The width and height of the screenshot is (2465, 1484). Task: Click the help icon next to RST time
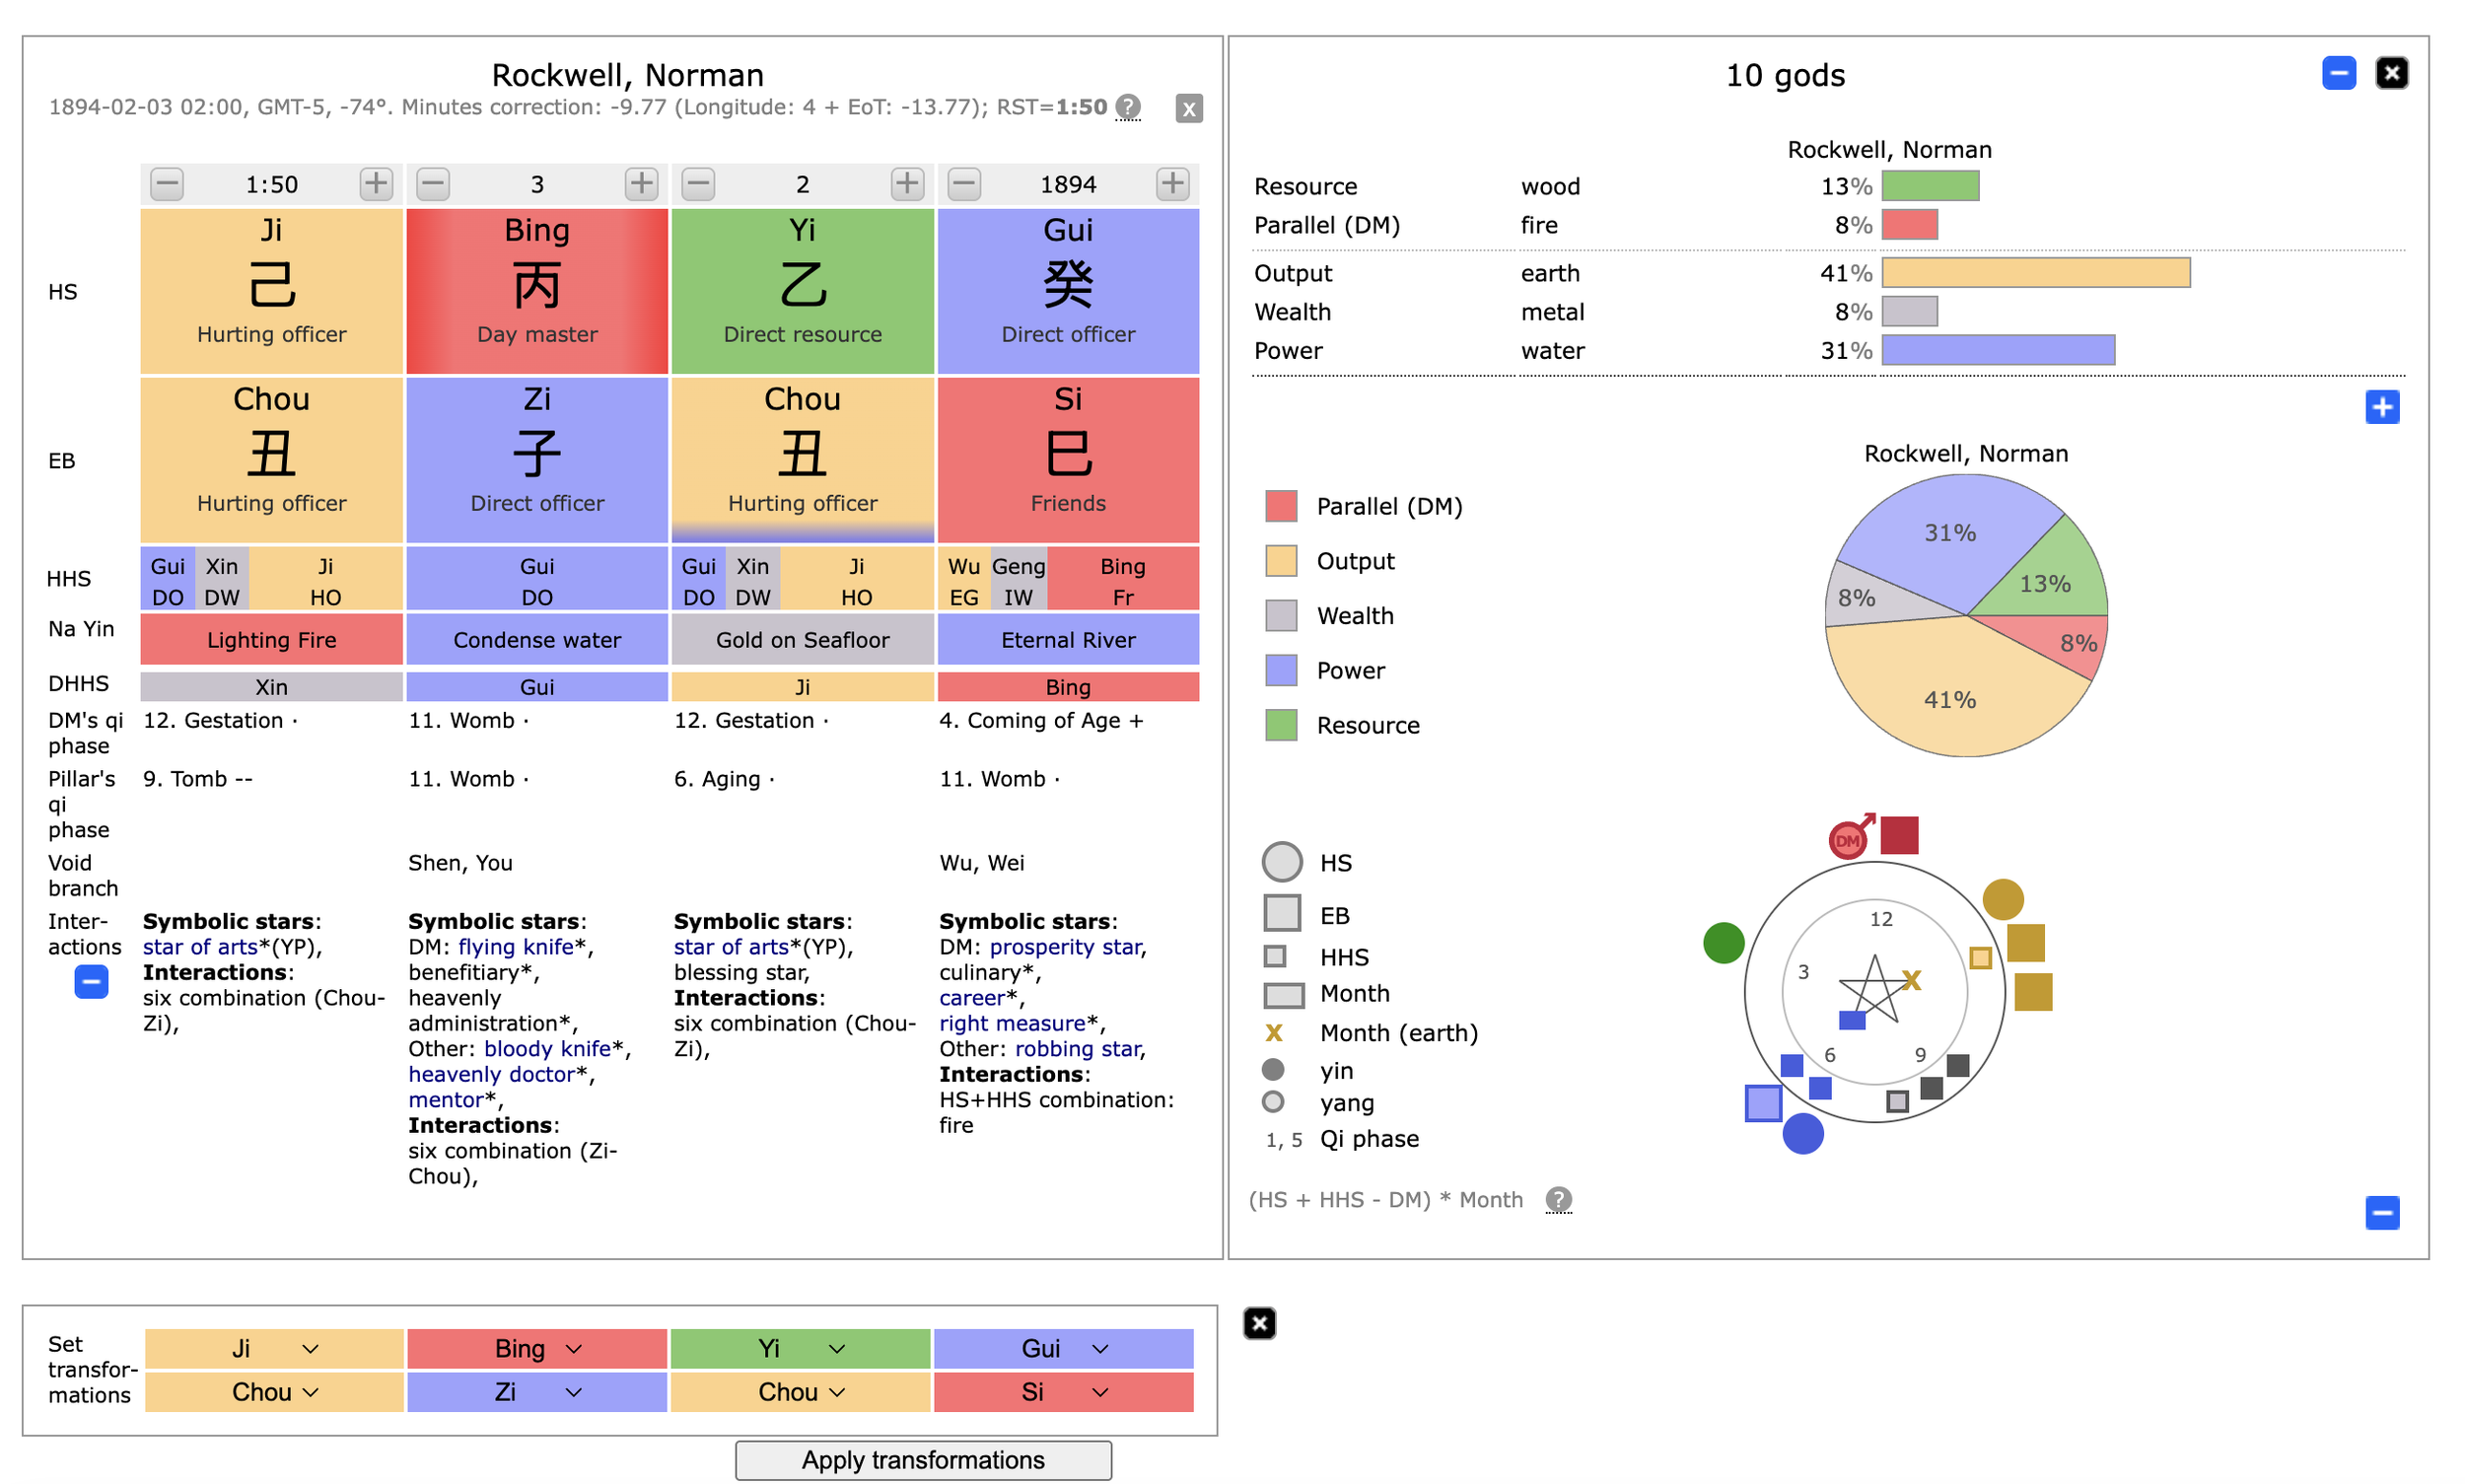click(x=1128, y=107)
